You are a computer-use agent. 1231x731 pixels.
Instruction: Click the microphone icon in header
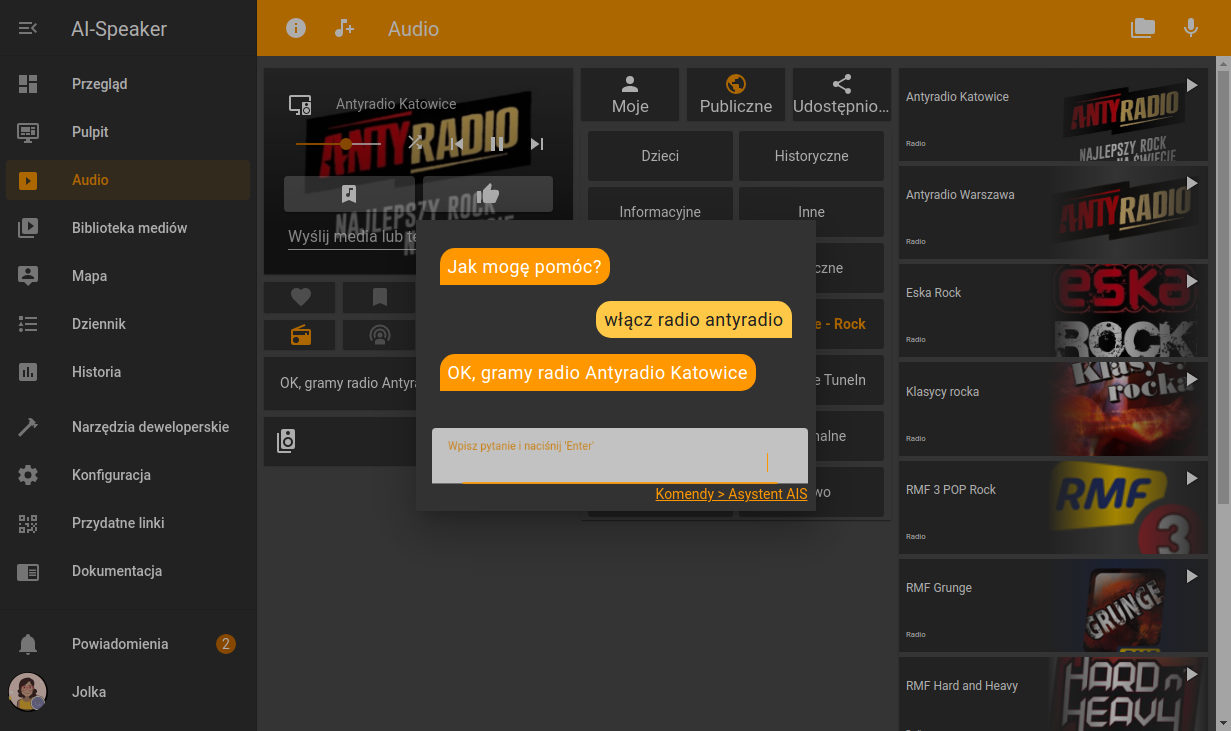[x=1191, y=28]
